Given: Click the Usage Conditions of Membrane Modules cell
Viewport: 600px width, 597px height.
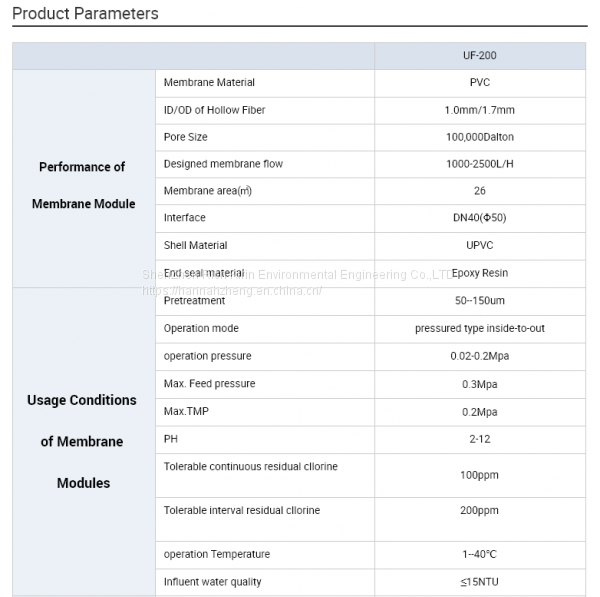Looking at the screenshot, I should click(x=83, y=441).
